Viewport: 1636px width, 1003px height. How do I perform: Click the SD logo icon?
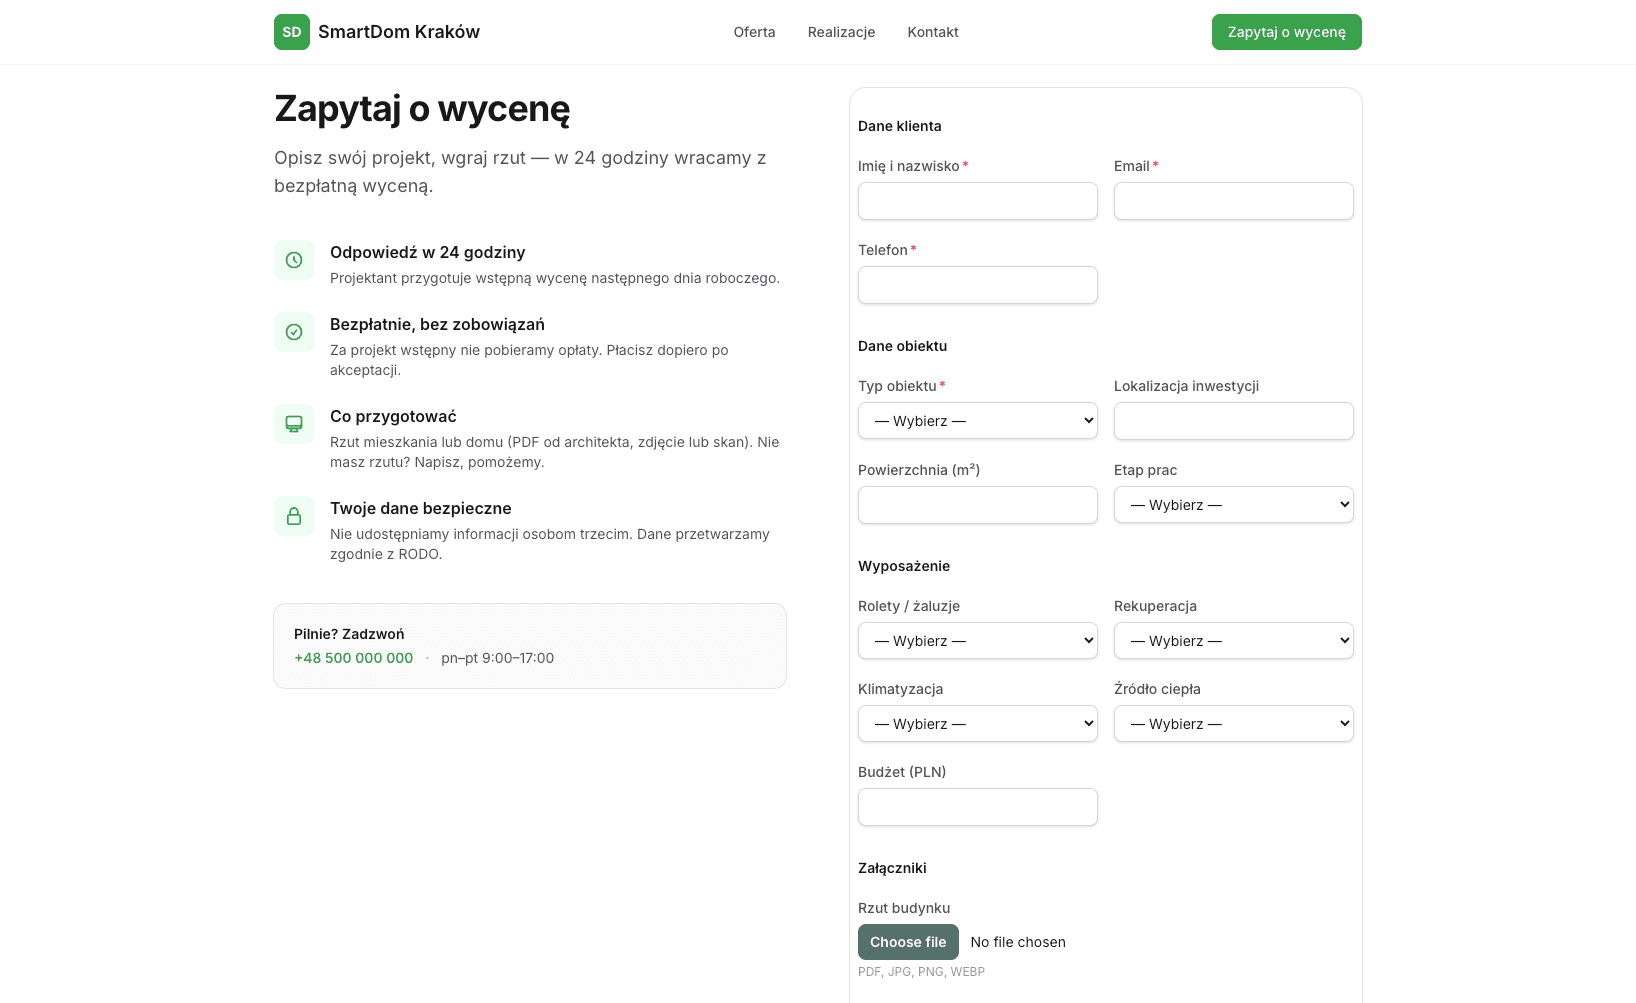point(291,32)
